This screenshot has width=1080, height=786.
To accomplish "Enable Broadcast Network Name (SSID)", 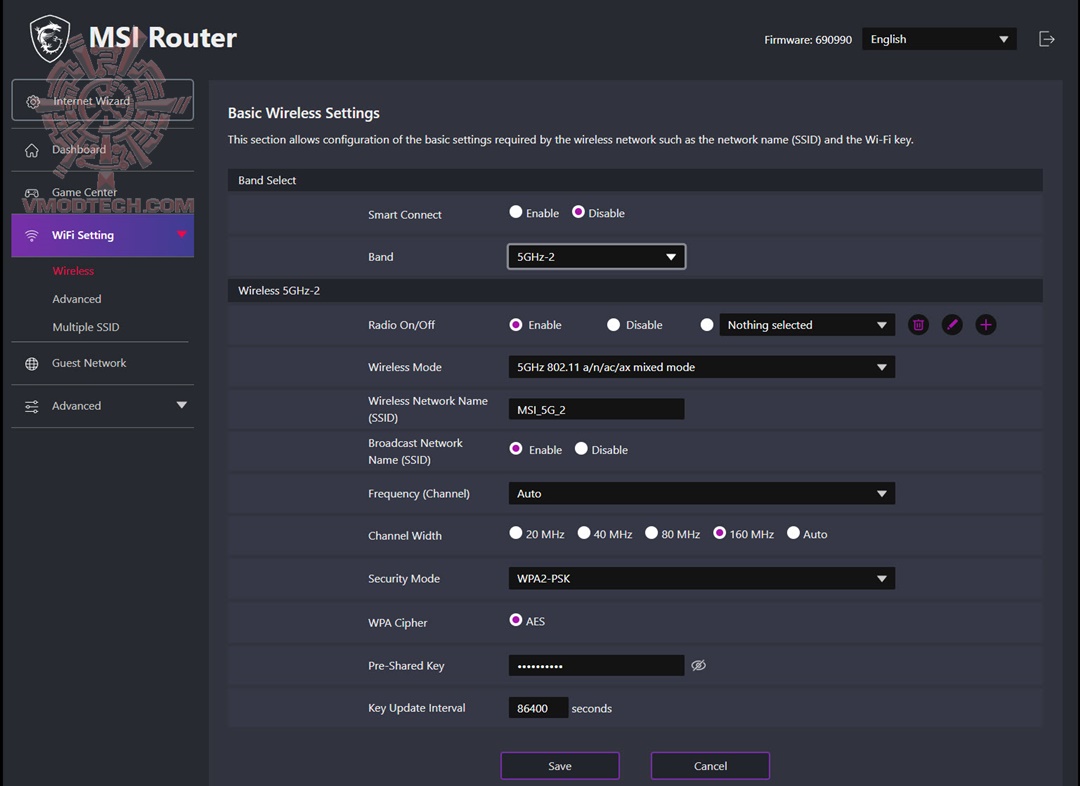I will click(515, 448).
